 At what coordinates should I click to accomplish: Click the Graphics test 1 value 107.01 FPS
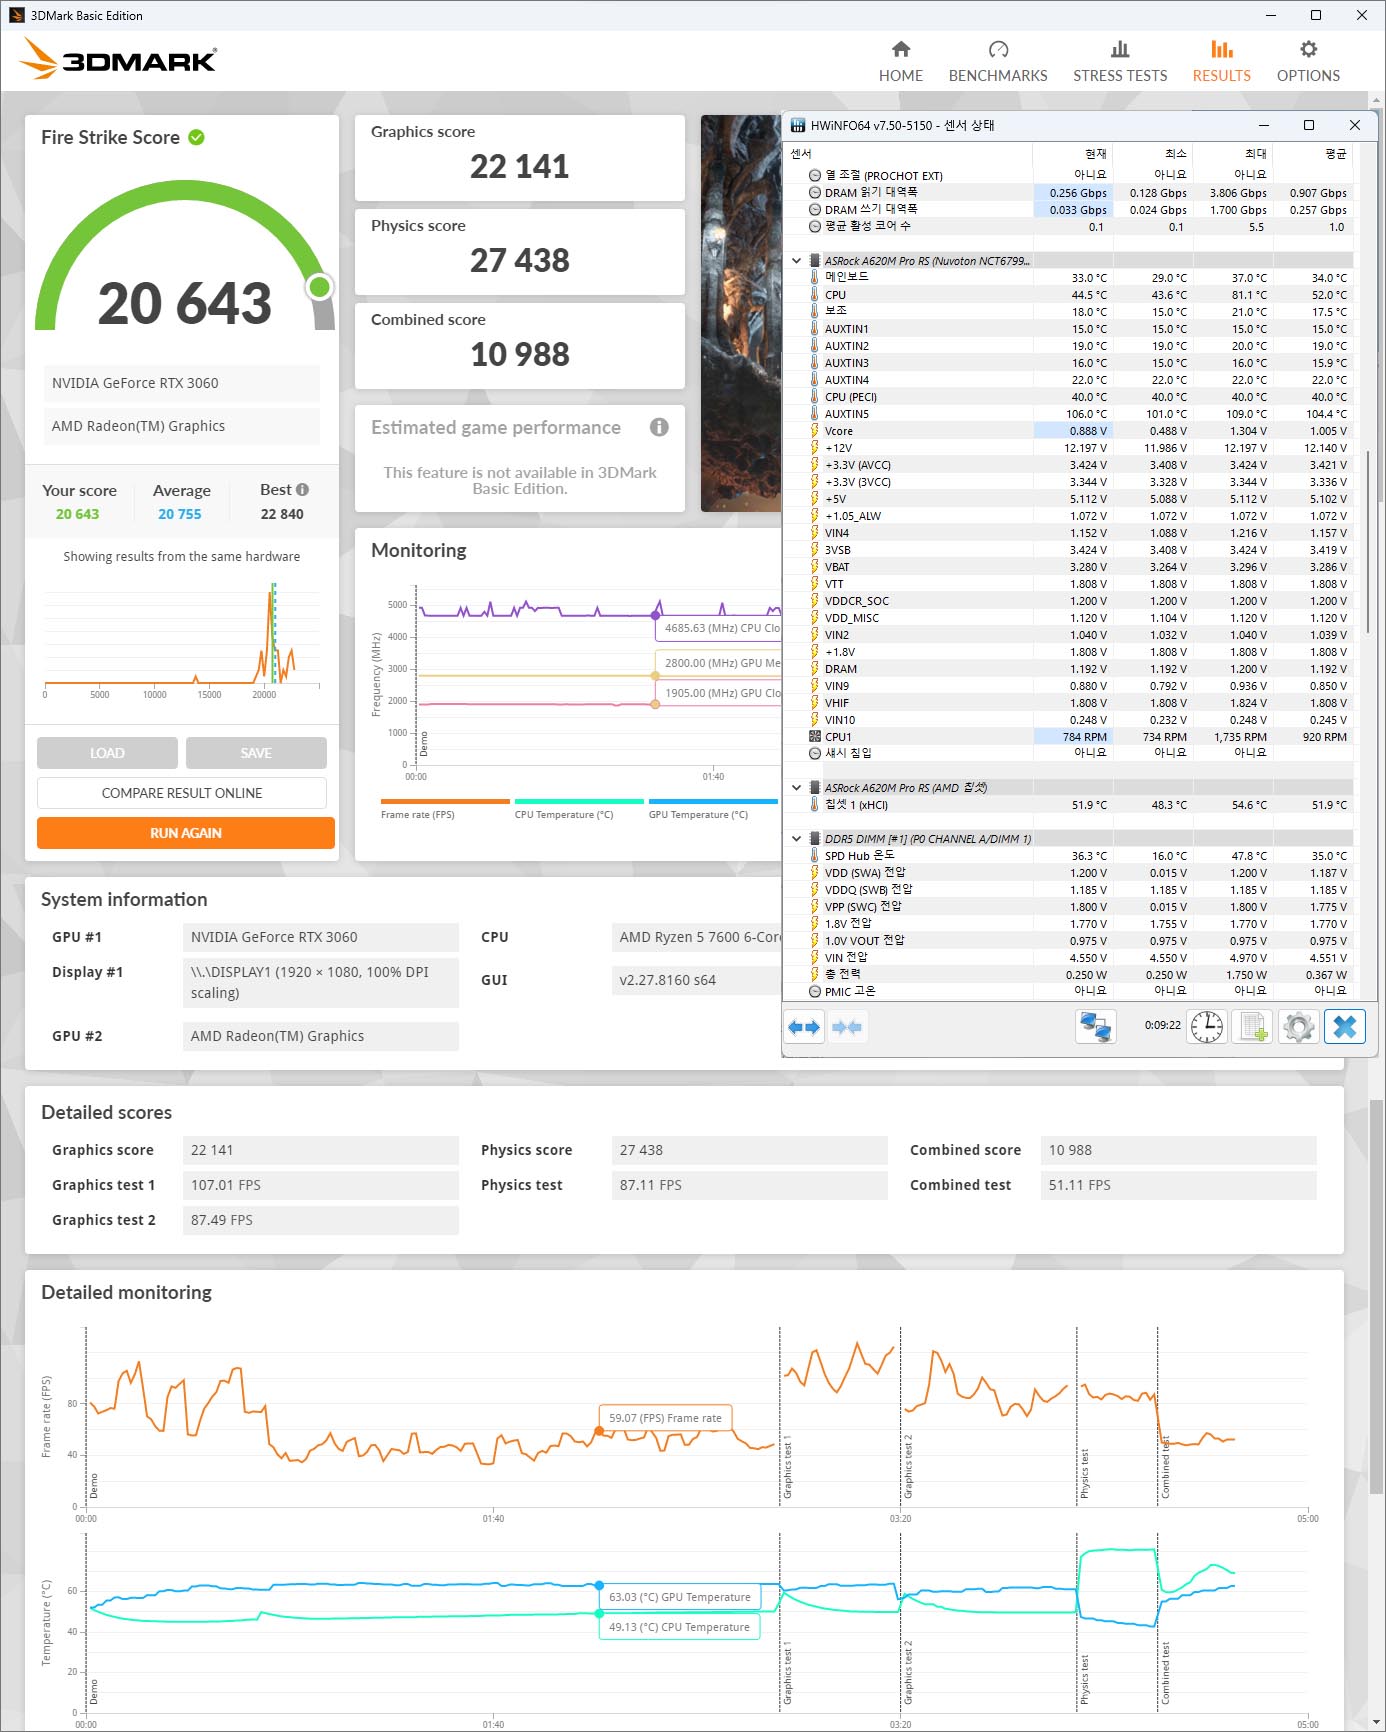point(320,1185)
